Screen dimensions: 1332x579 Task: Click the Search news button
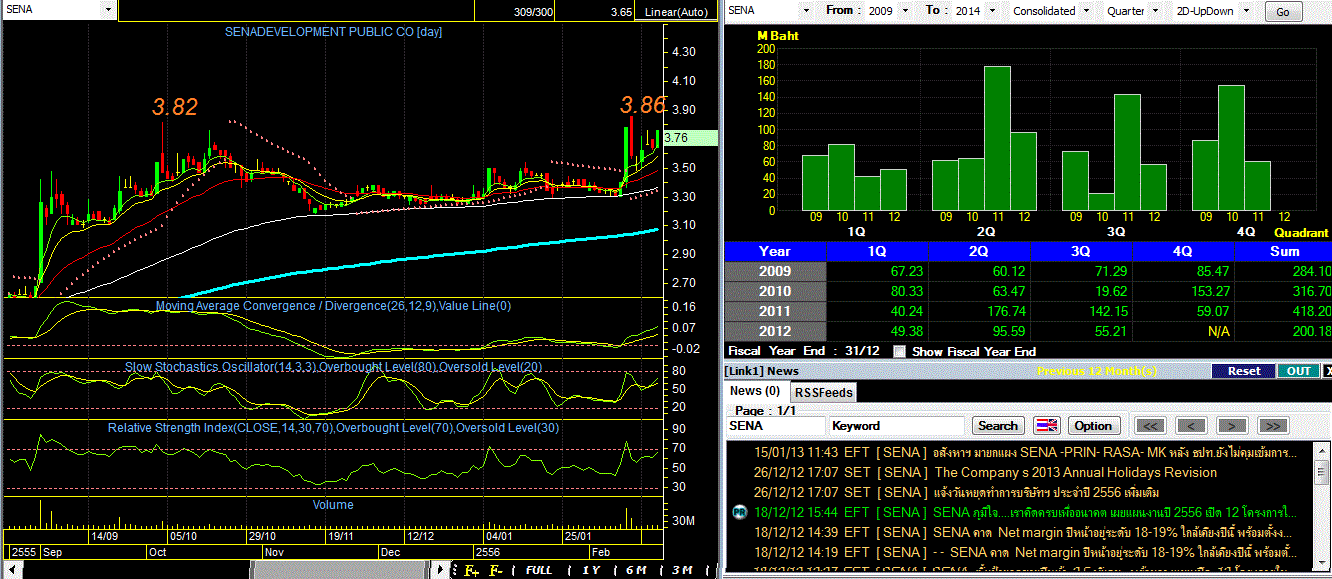pyautogui.click(x=997, y=426)
